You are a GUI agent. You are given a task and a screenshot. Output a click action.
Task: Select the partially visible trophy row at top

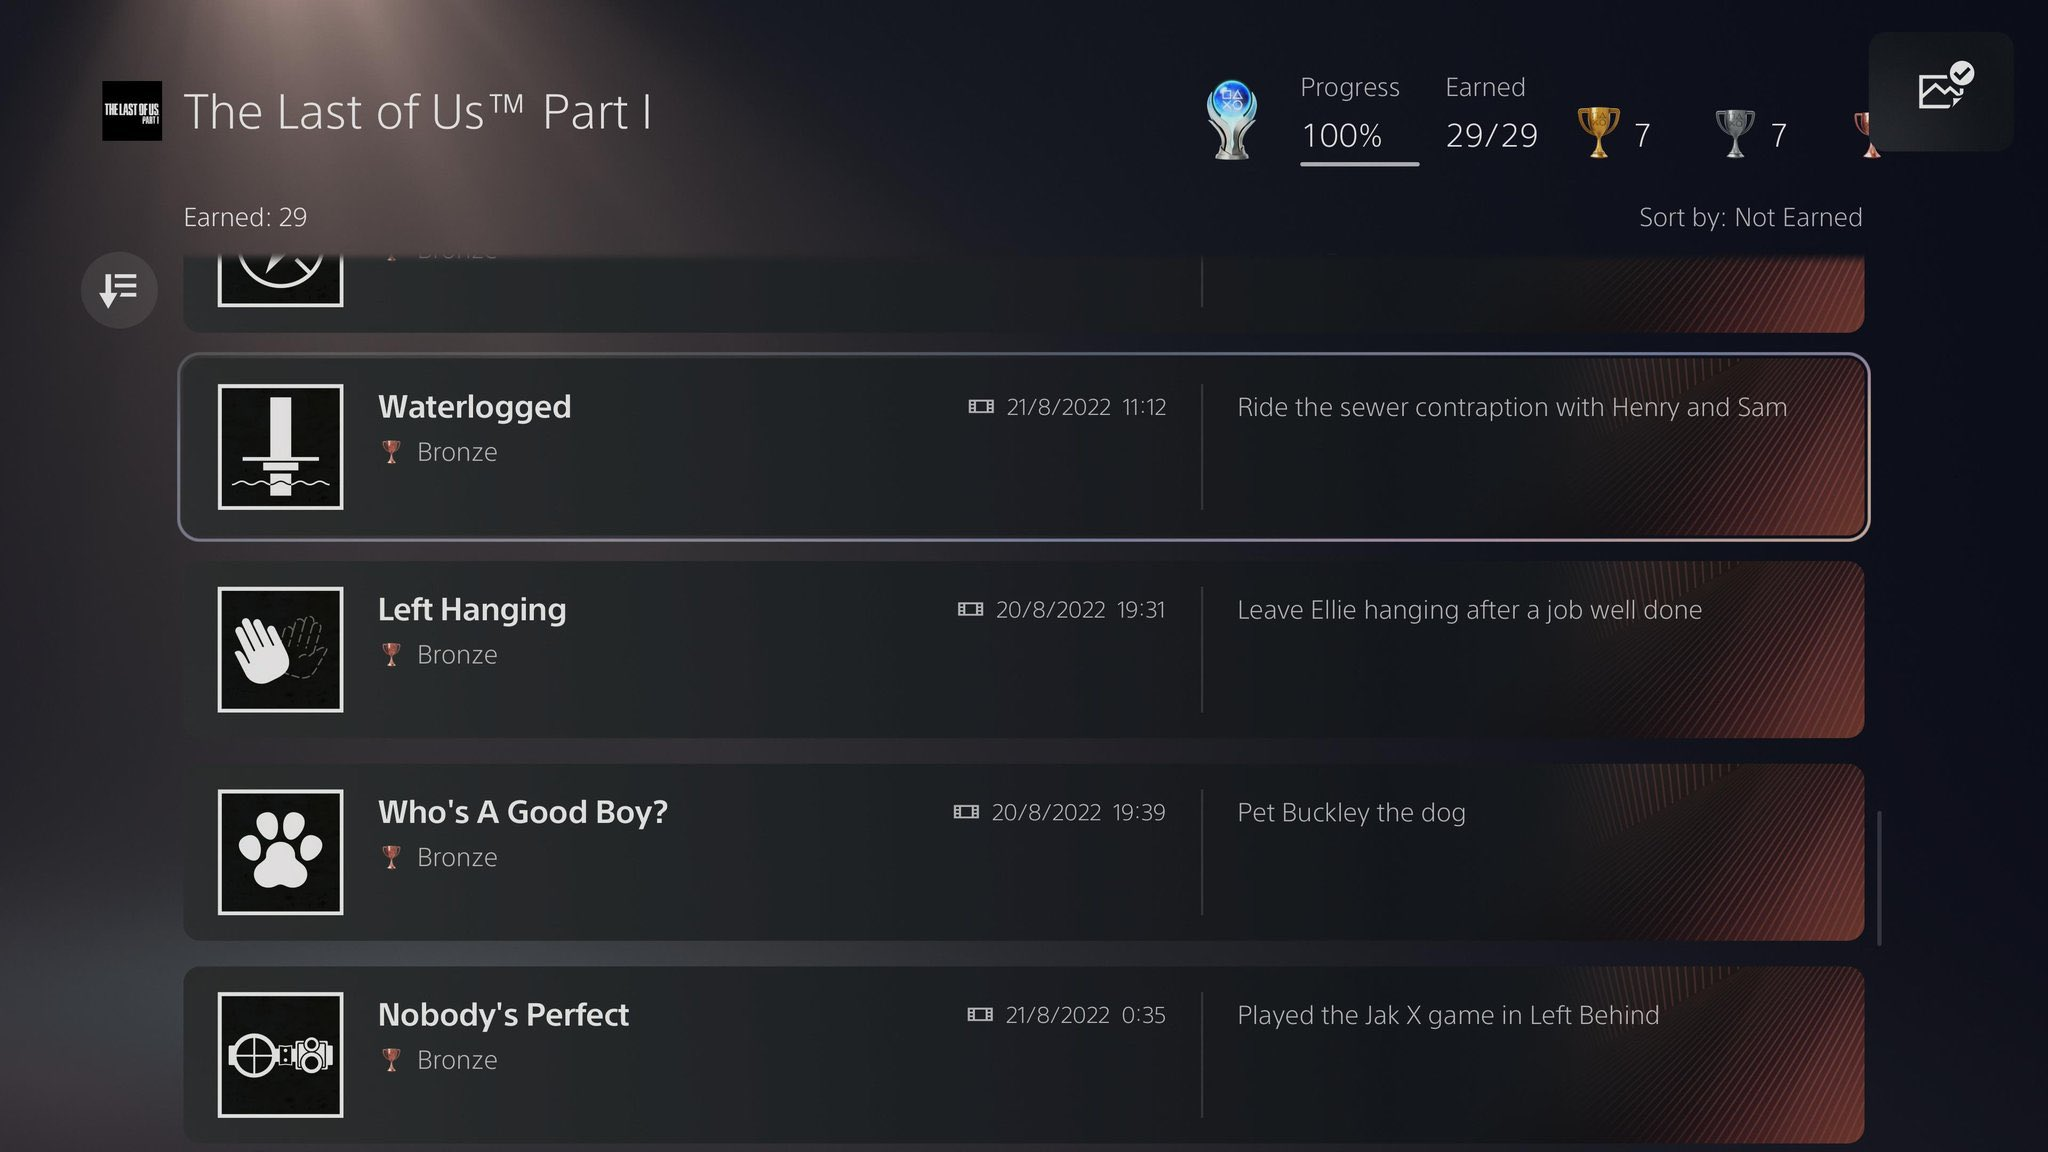[1024, 293]
